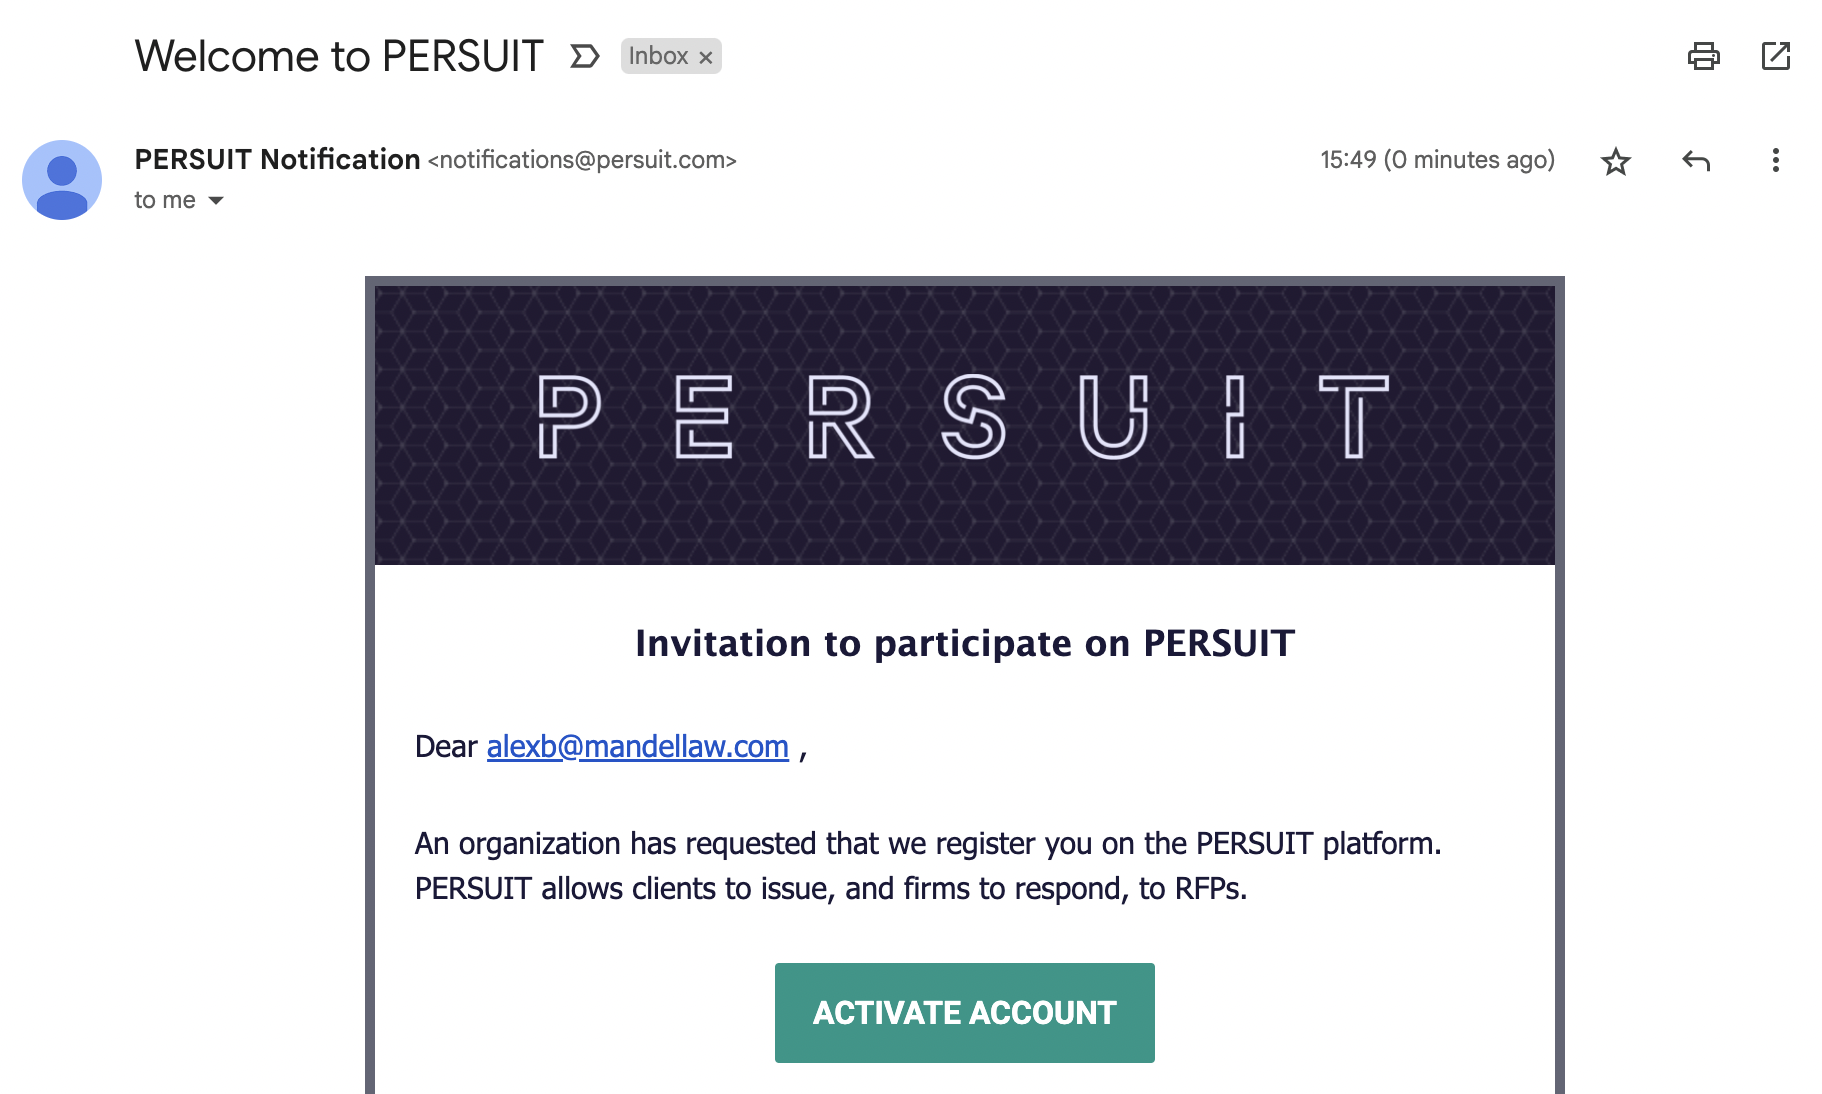Expand recipient details next to 'to me'
Viewport: 1822px width, 1094px height.
pyautogui.click(x=216, y=201)
